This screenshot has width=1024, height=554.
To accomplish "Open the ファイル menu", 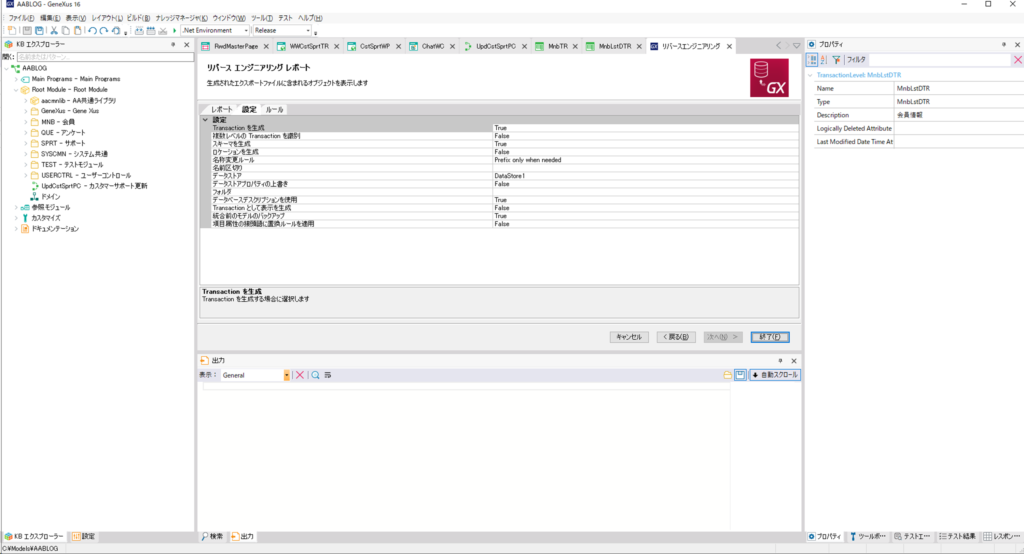I will (x=22, y=18).
